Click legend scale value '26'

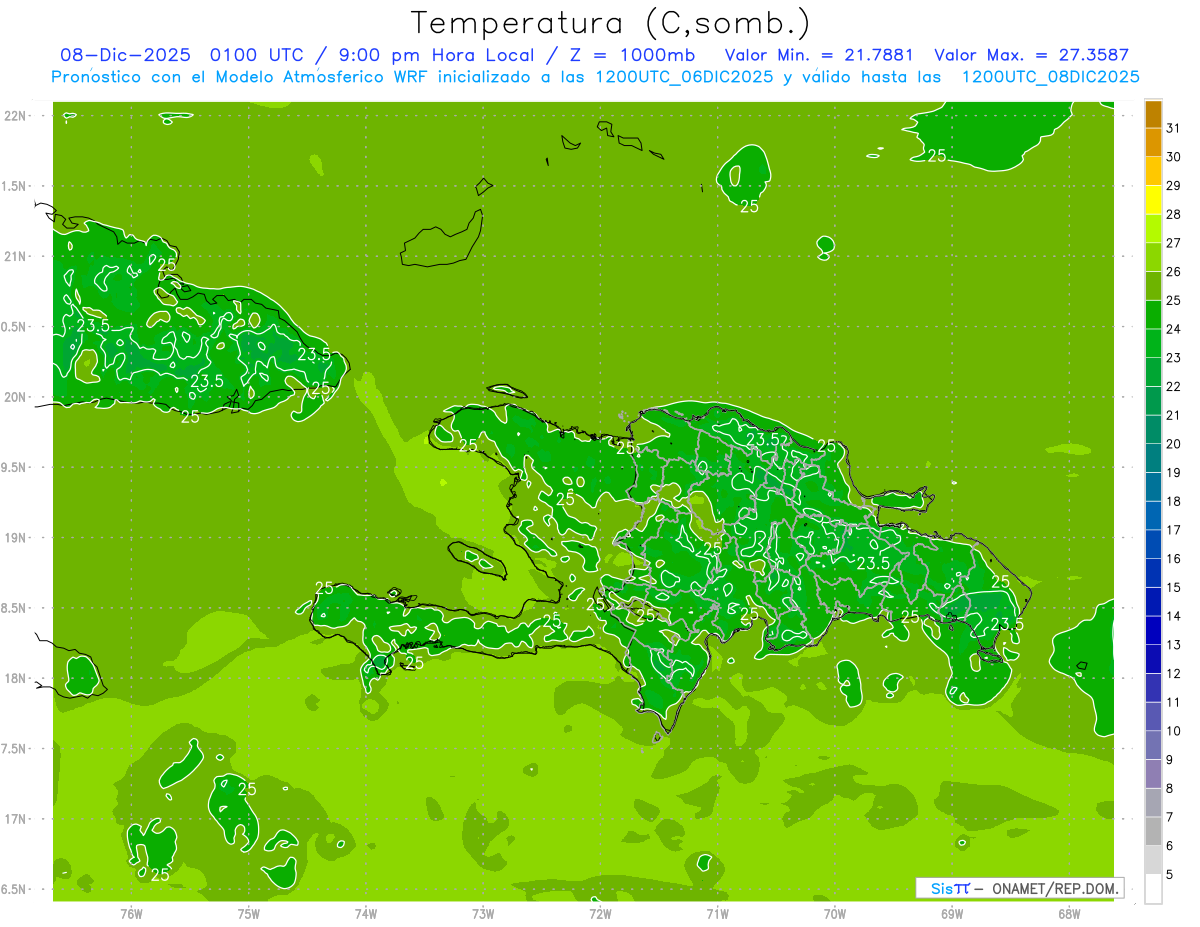coord(1174,271)
